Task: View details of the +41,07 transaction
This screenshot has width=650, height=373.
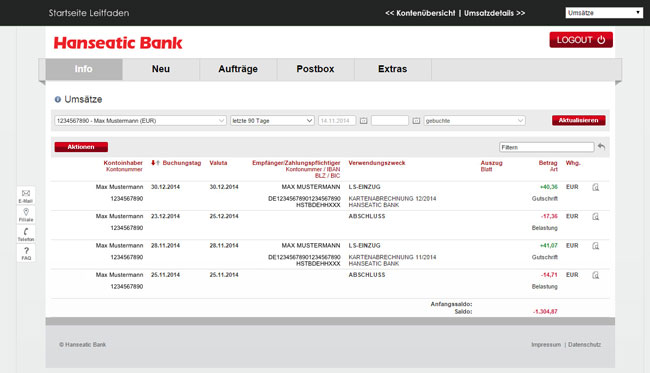Action: [596, 246]
